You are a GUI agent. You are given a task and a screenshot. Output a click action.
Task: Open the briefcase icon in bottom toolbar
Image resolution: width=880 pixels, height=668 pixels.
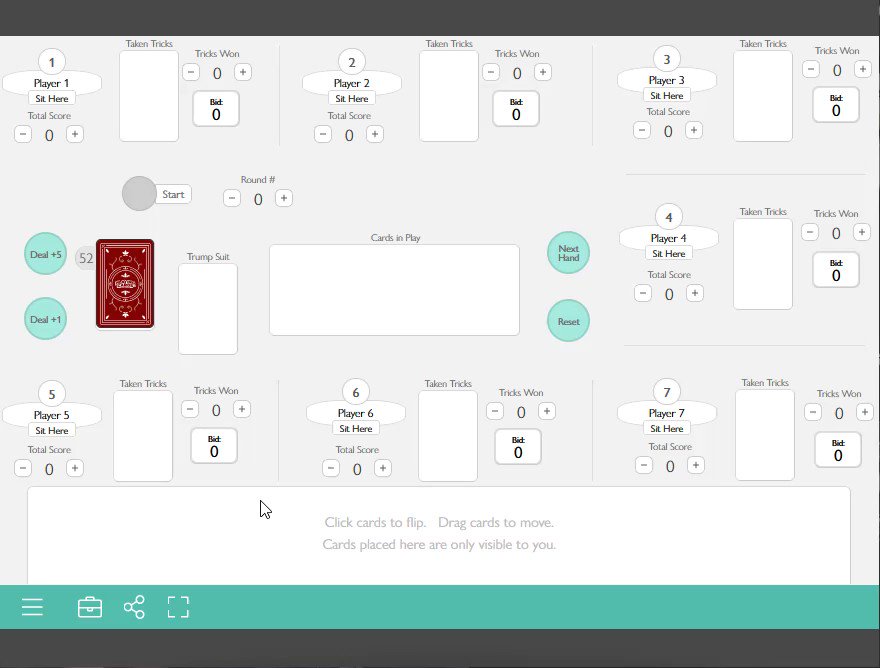90,607
